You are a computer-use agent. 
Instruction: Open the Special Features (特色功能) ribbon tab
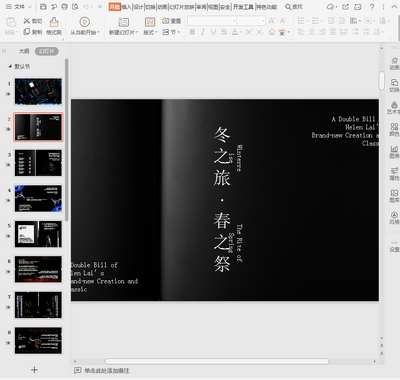coord(266,7)
